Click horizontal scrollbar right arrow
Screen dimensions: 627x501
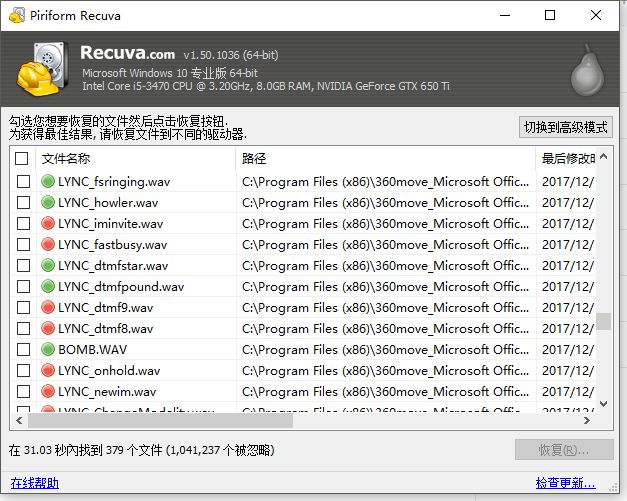587,420
